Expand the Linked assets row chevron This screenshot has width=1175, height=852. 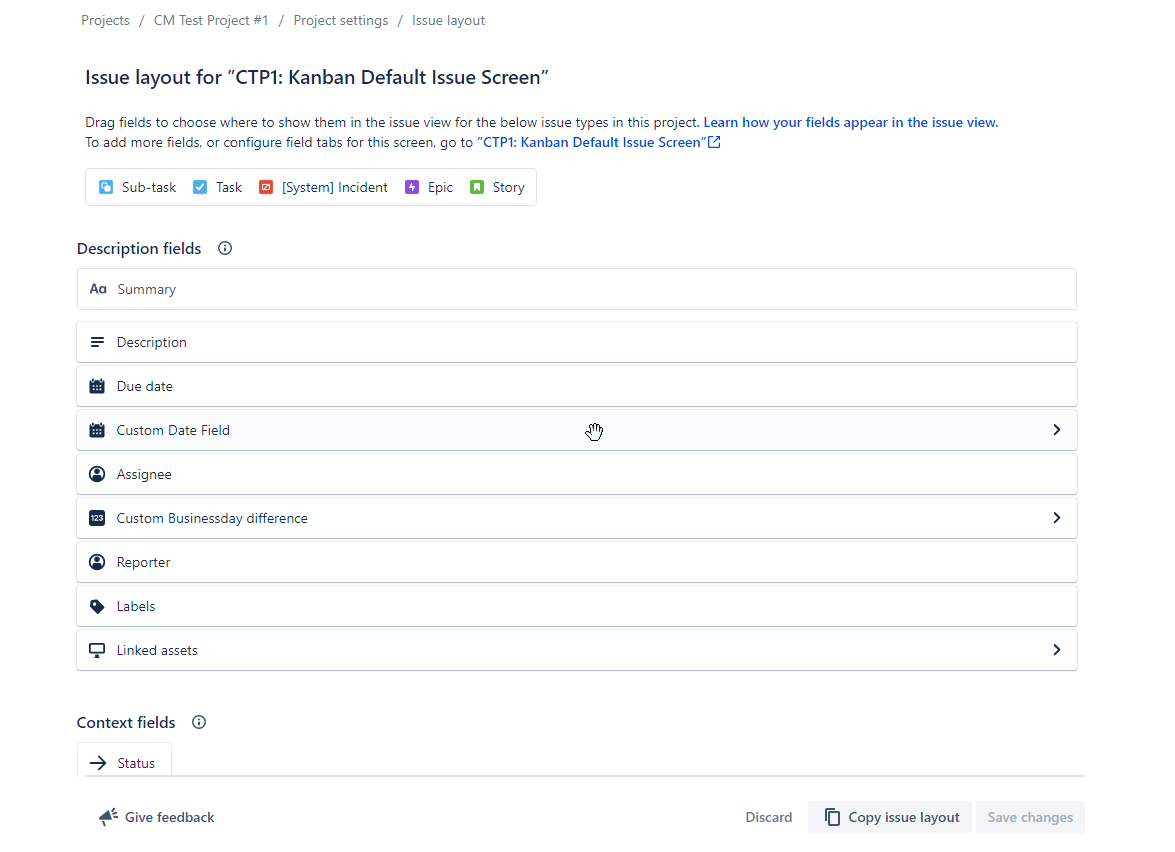[x=1056, y=650]
